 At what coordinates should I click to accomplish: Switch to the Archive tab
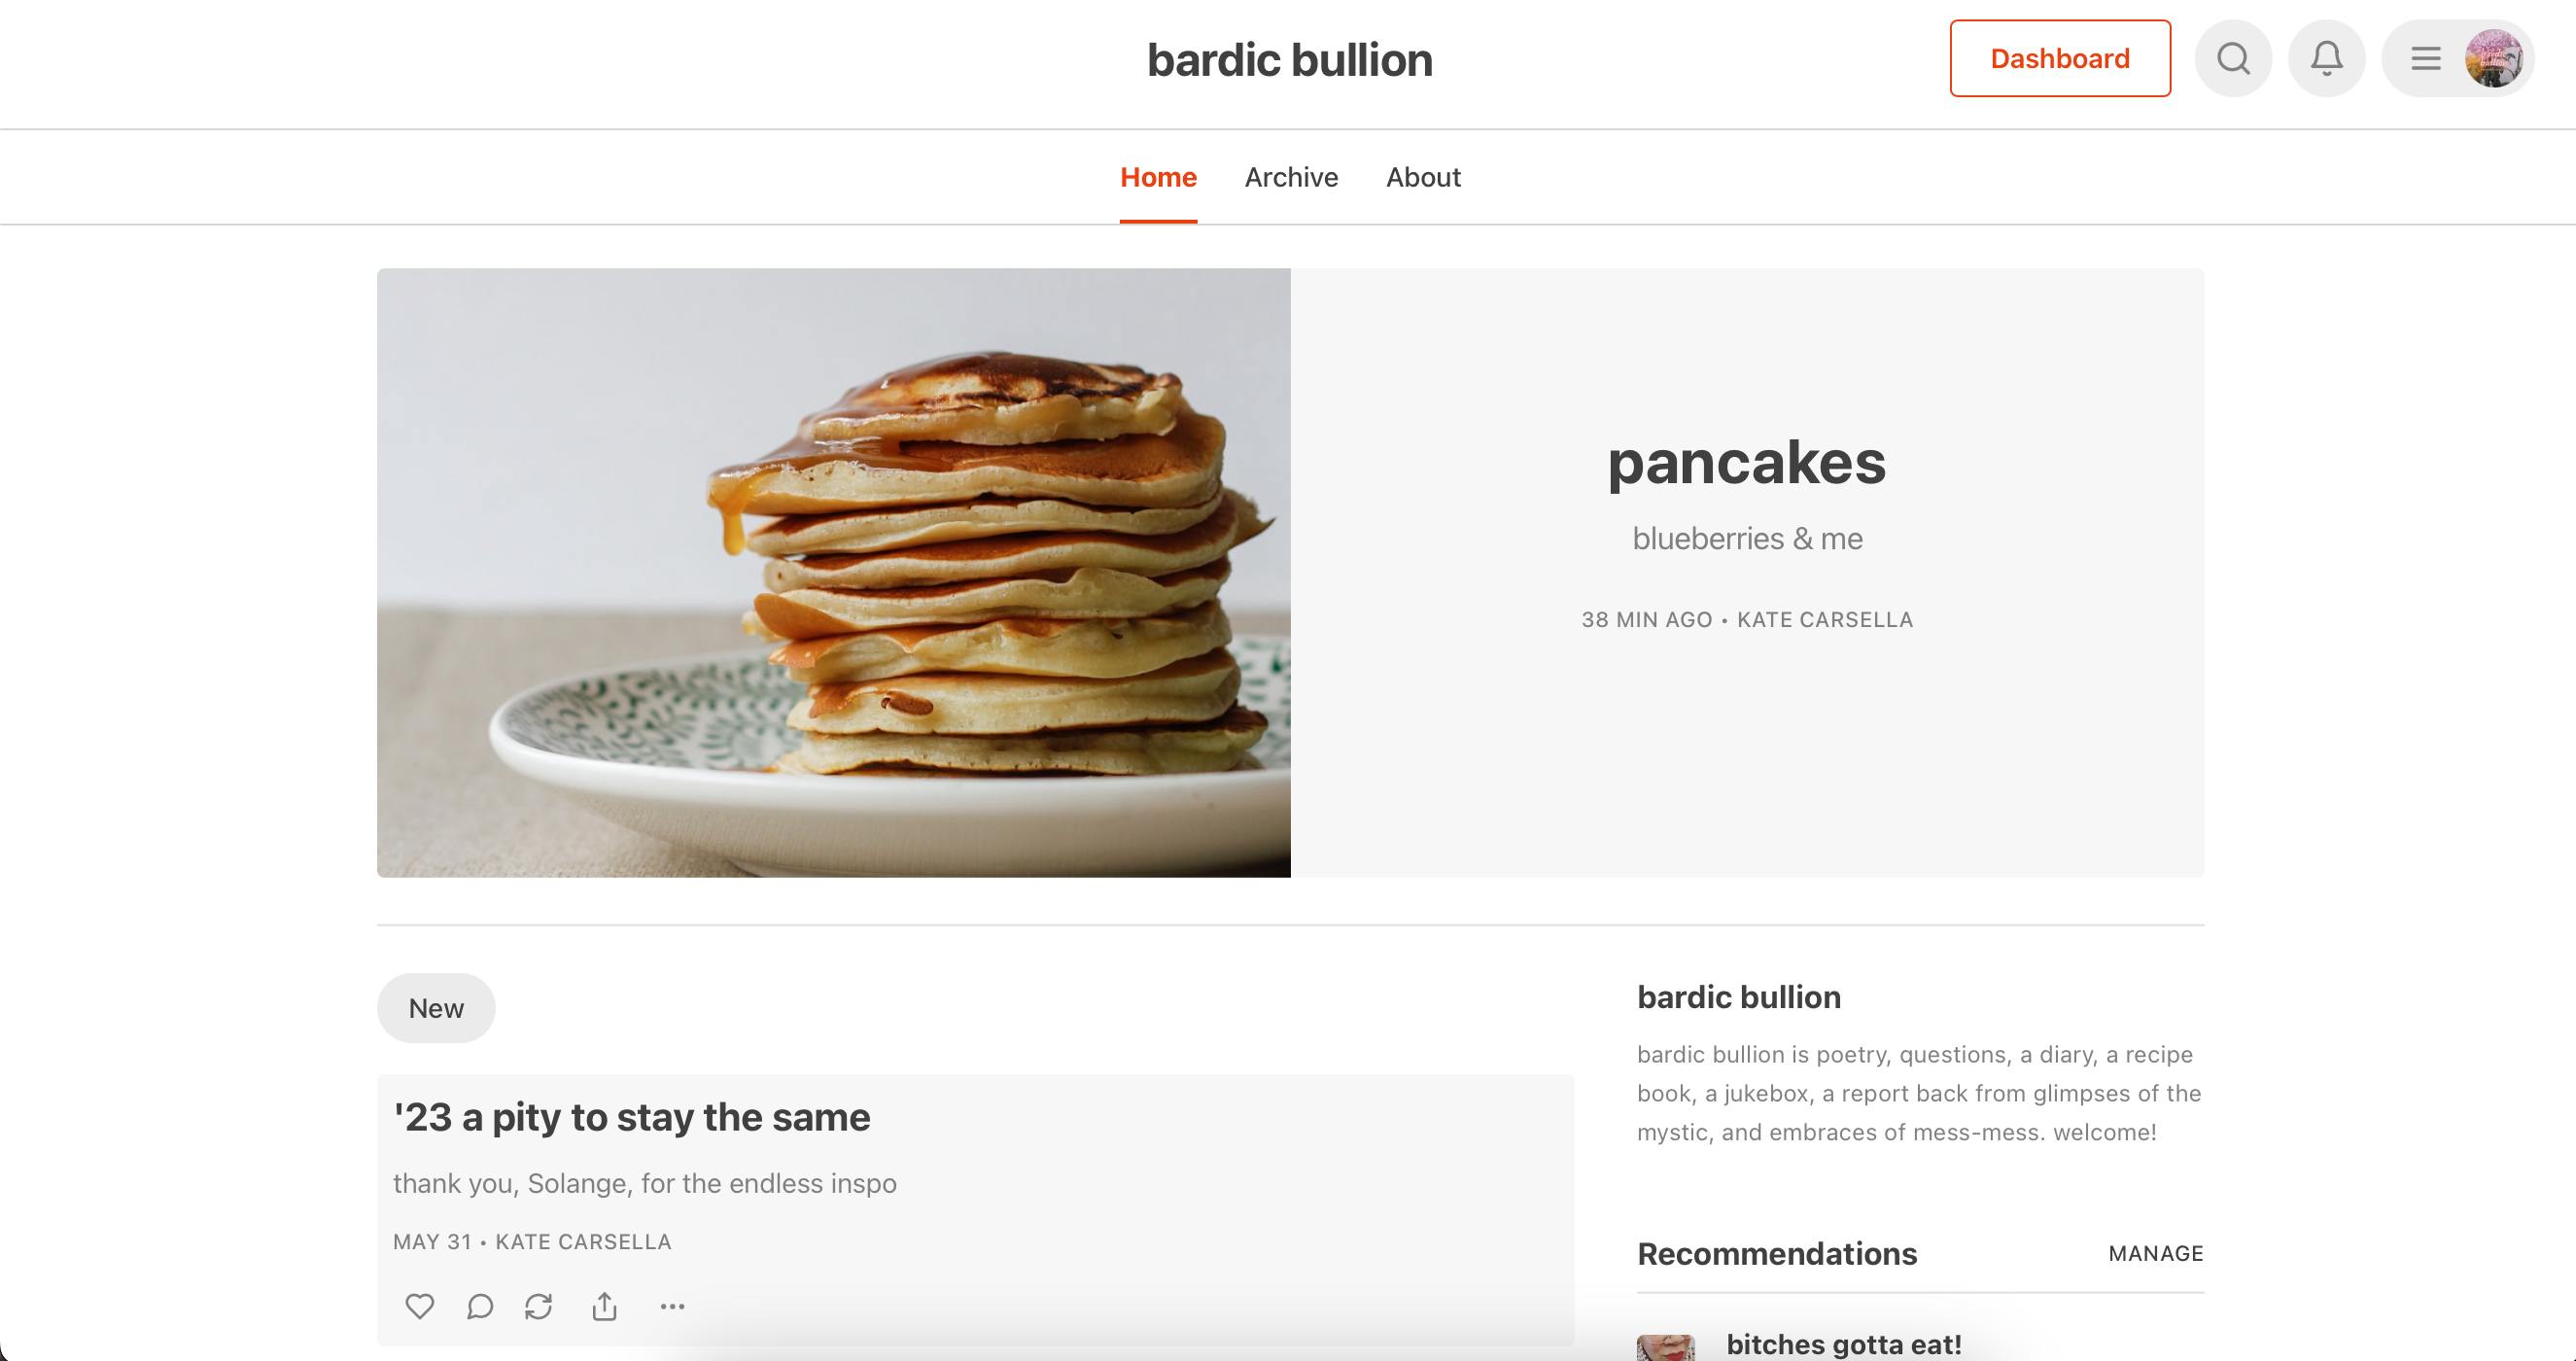click(1291, 177)
